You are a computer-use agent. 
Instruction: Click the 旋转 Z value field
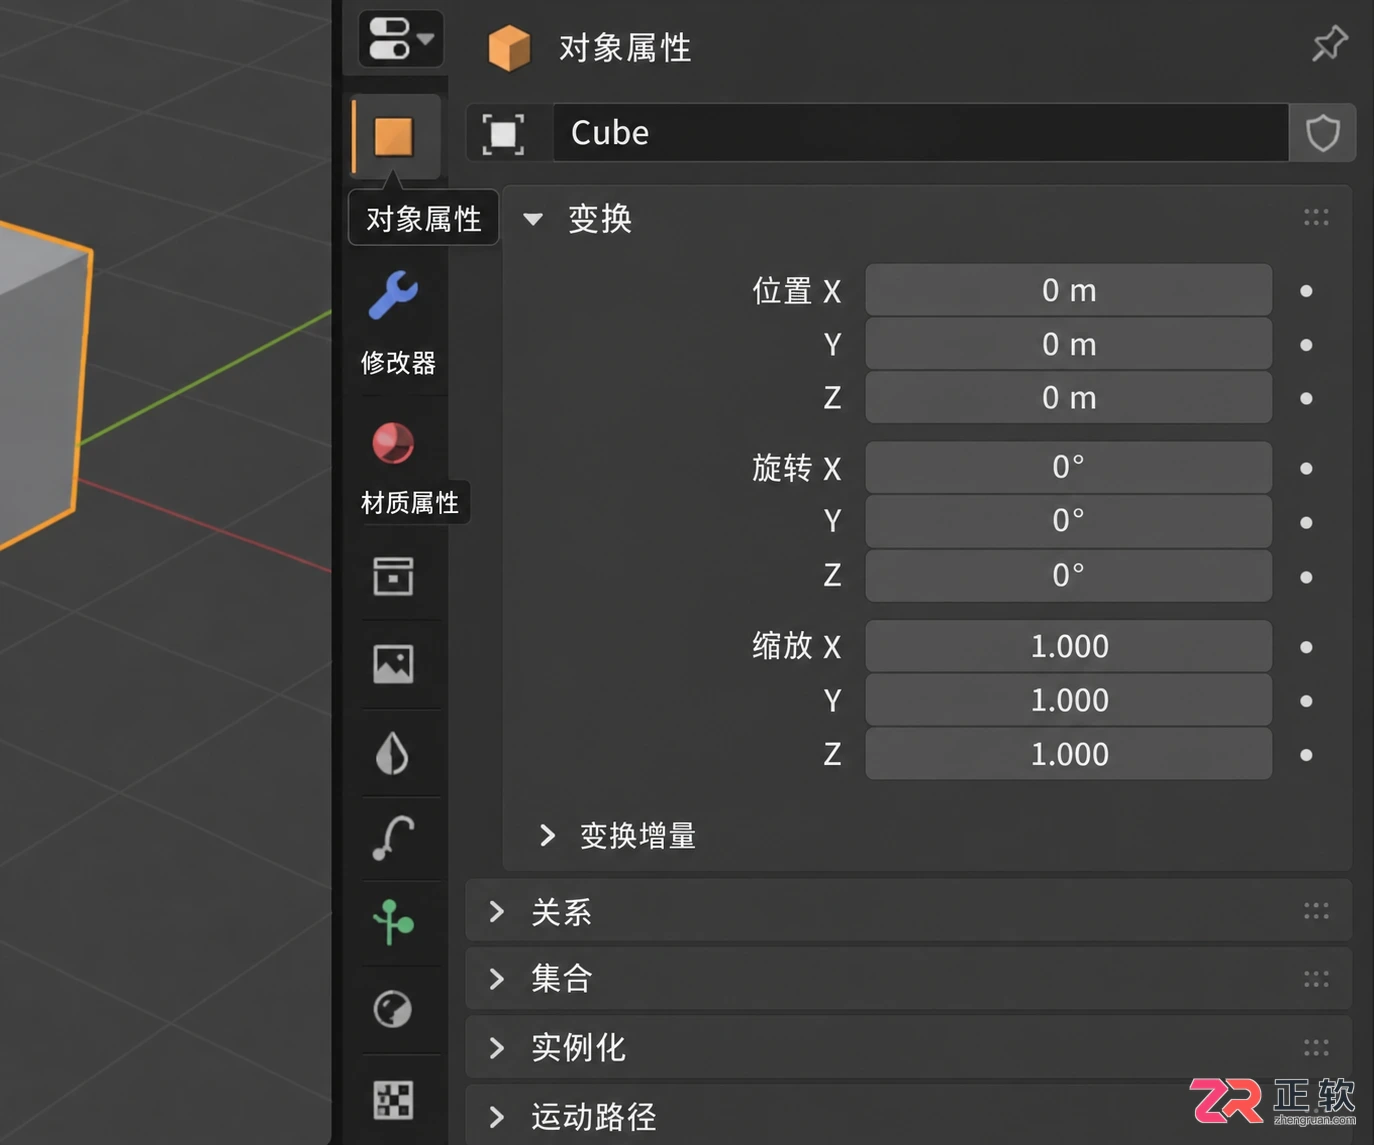click(x=1068, y=575)
